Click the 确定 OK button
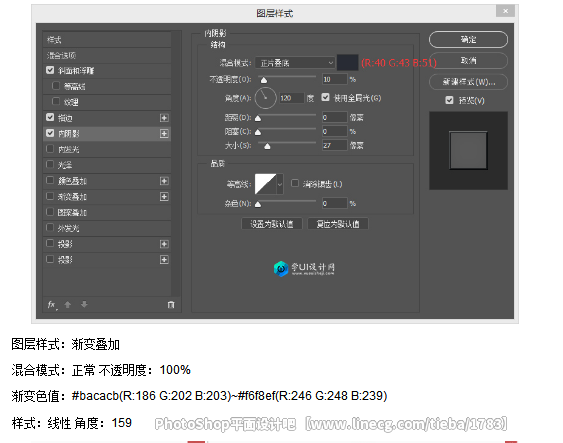Viewport: 563px width, 443px height. (x=468, y=39)
